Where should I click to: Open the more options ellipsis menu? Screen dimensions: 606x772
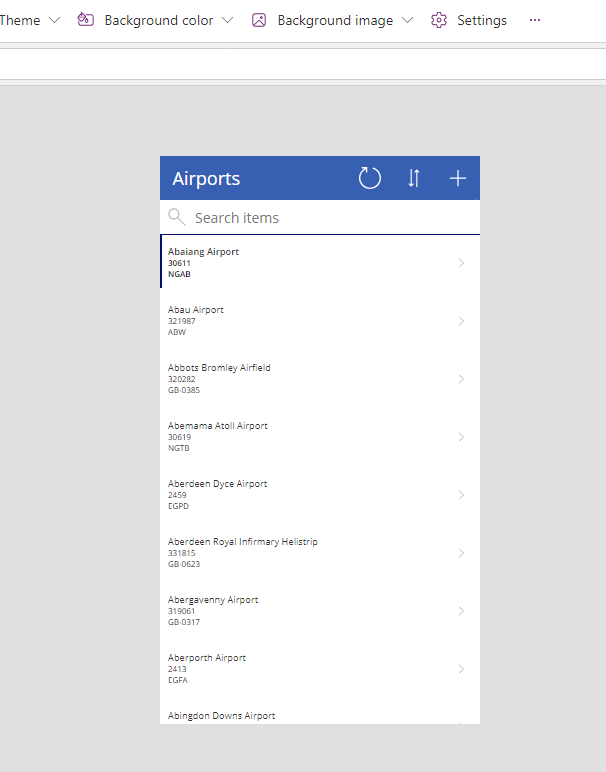pos(535,20)
